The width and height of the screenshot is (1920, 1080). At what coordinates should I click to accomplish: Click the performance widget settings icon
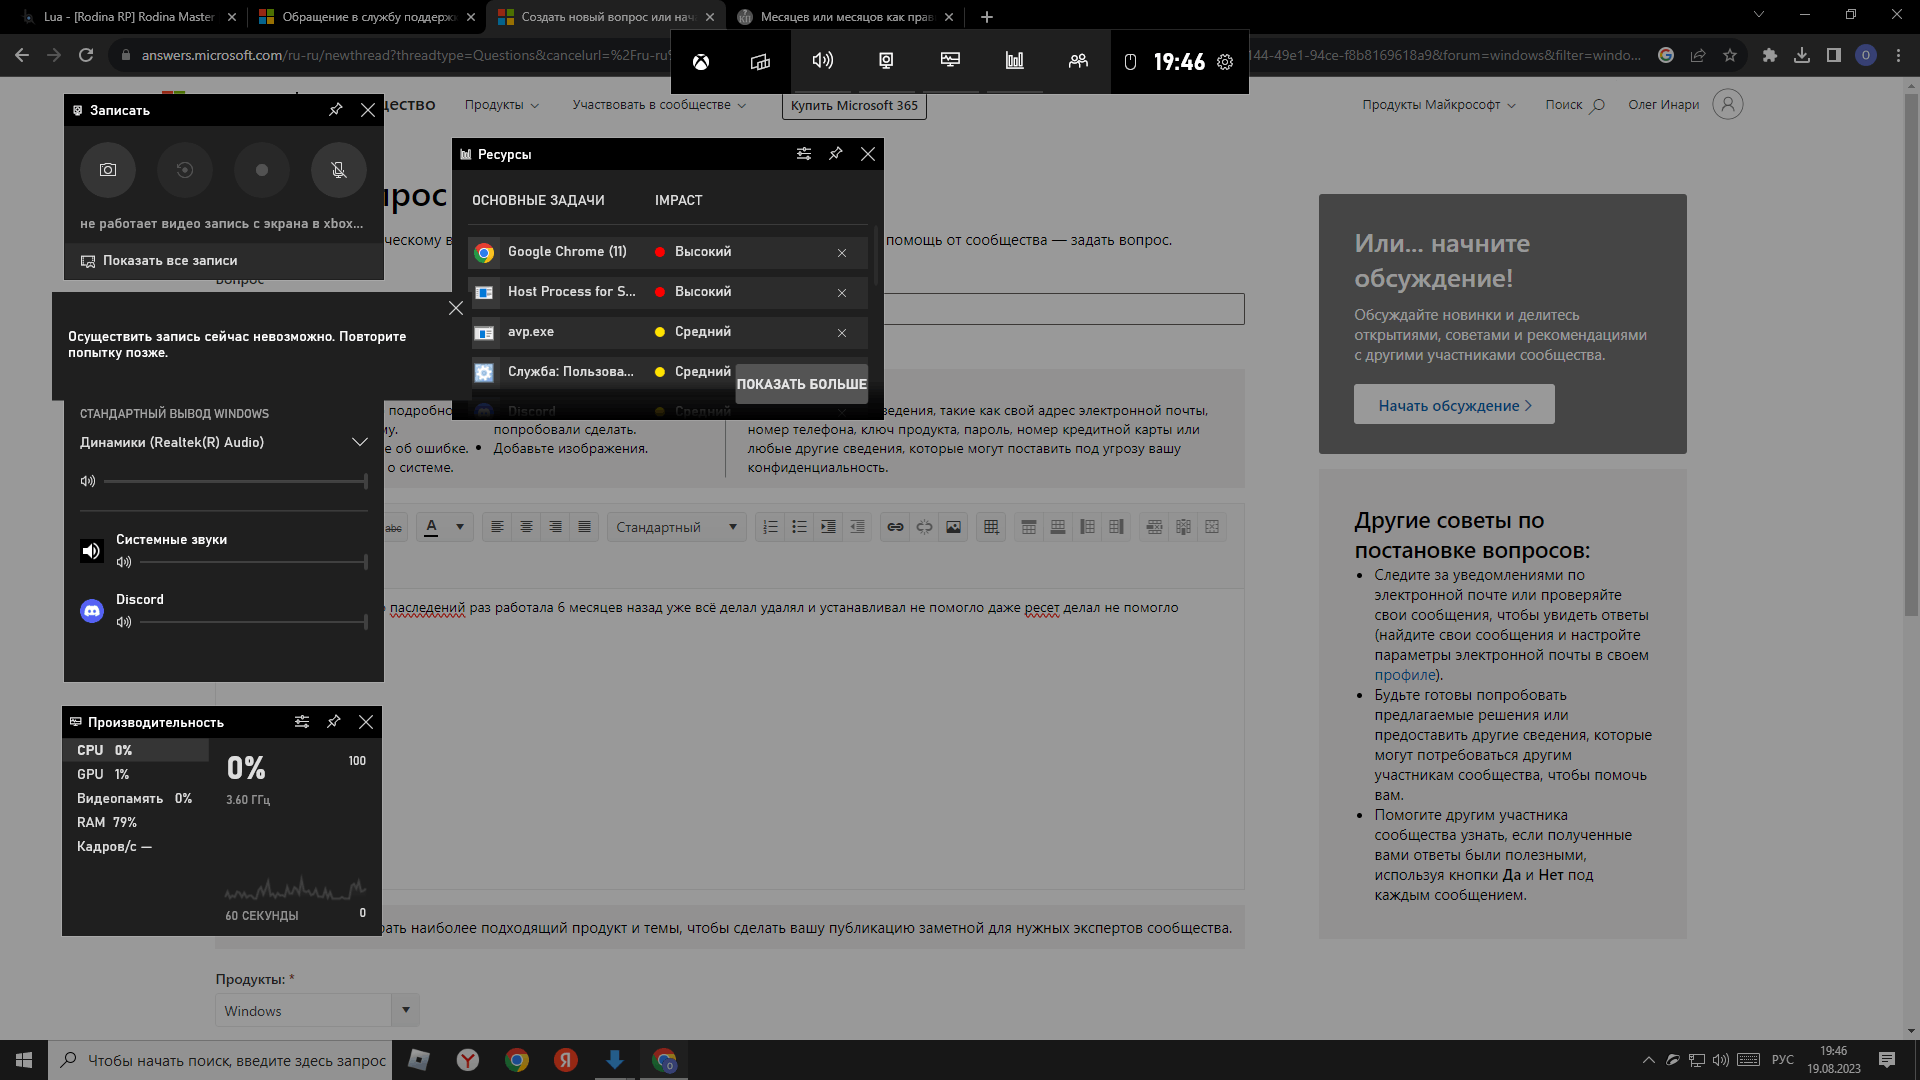pos(301,721)
